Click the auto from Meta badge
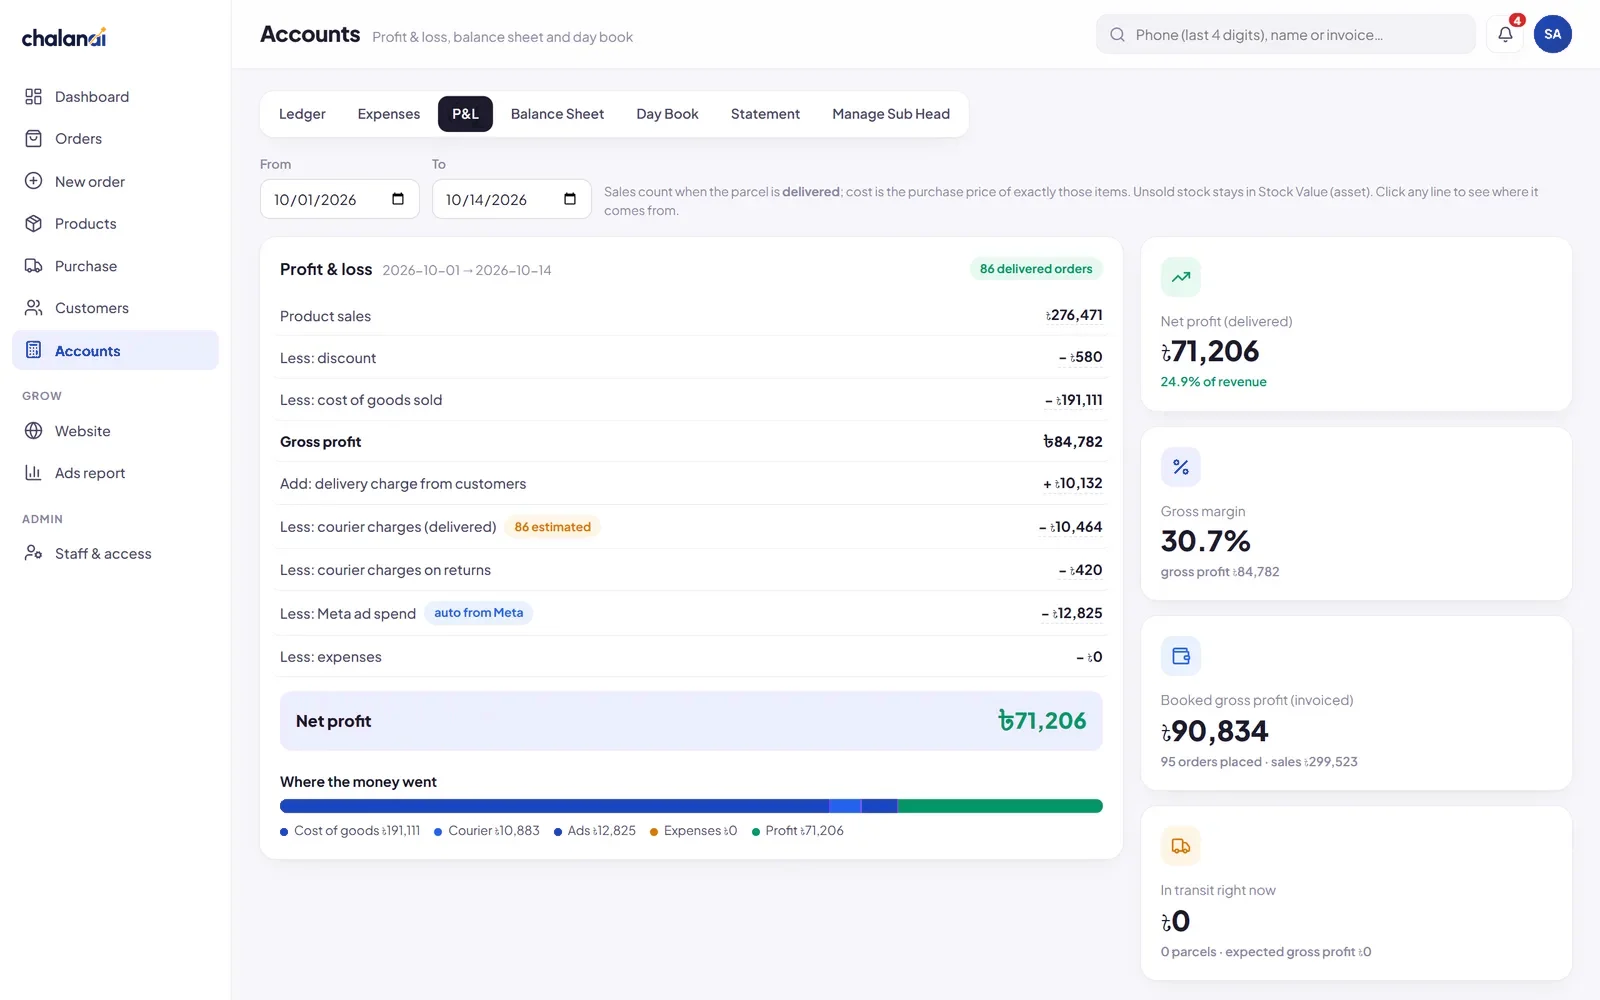 [x=478, y=613]
